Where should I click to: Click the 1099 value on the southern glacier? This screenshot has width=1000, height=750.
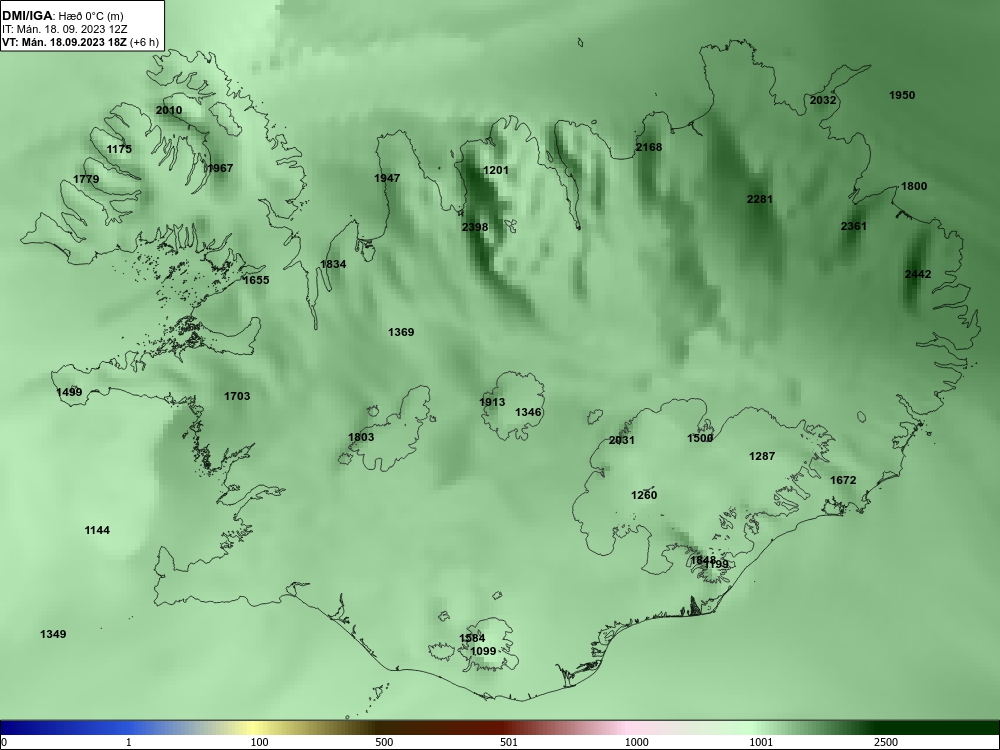(483, 652)
